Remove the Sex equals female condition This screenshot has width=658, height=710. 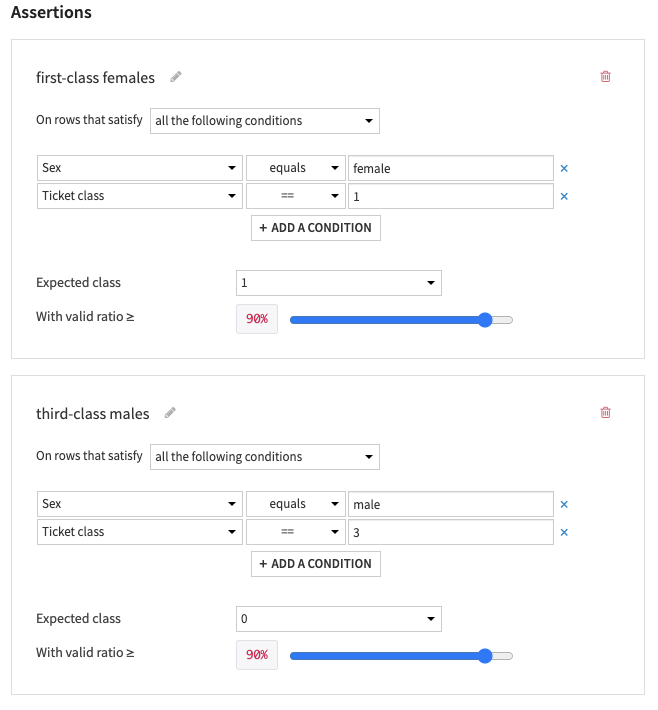point(564,169)
